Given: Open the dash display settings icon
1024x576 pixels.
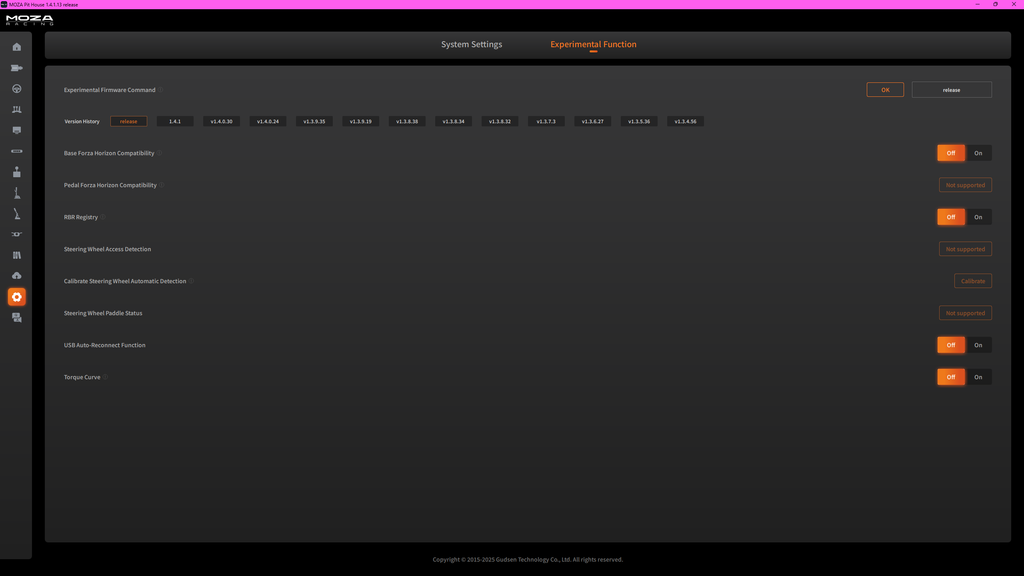Looking at the screenshot, I should click(16, 131).
